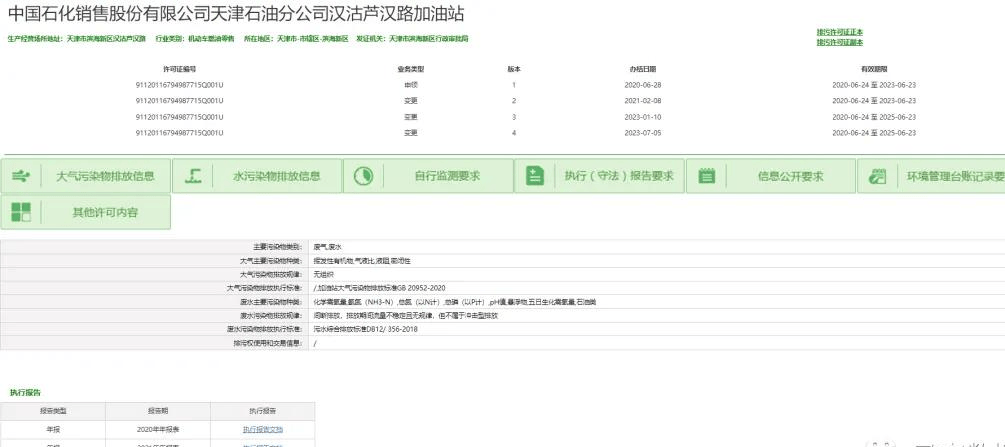
Task: Open the 排污许可证副本 link
Action: (x=840, y=42)
